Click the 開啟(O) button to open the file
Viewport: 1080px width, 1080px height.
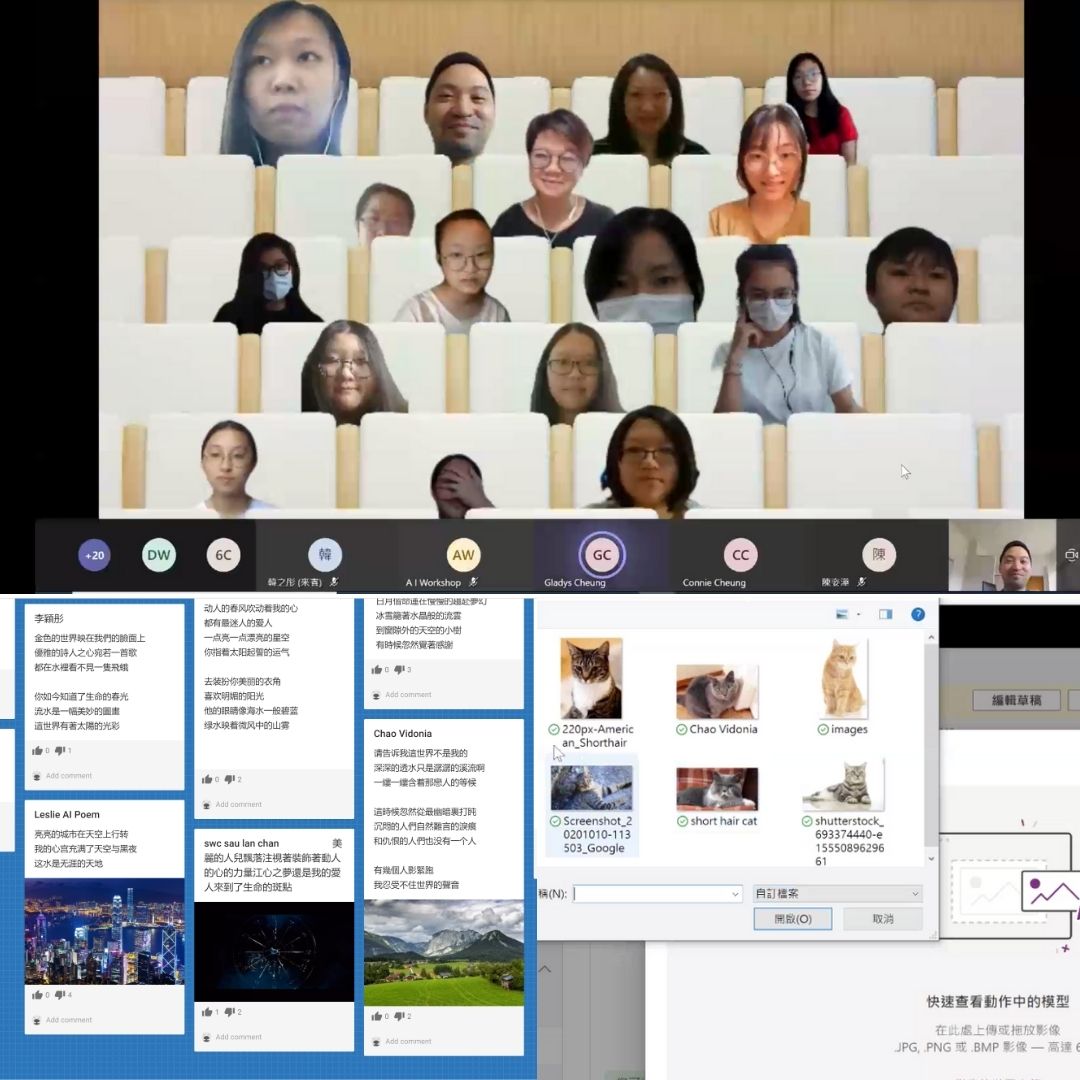(793, 918)
